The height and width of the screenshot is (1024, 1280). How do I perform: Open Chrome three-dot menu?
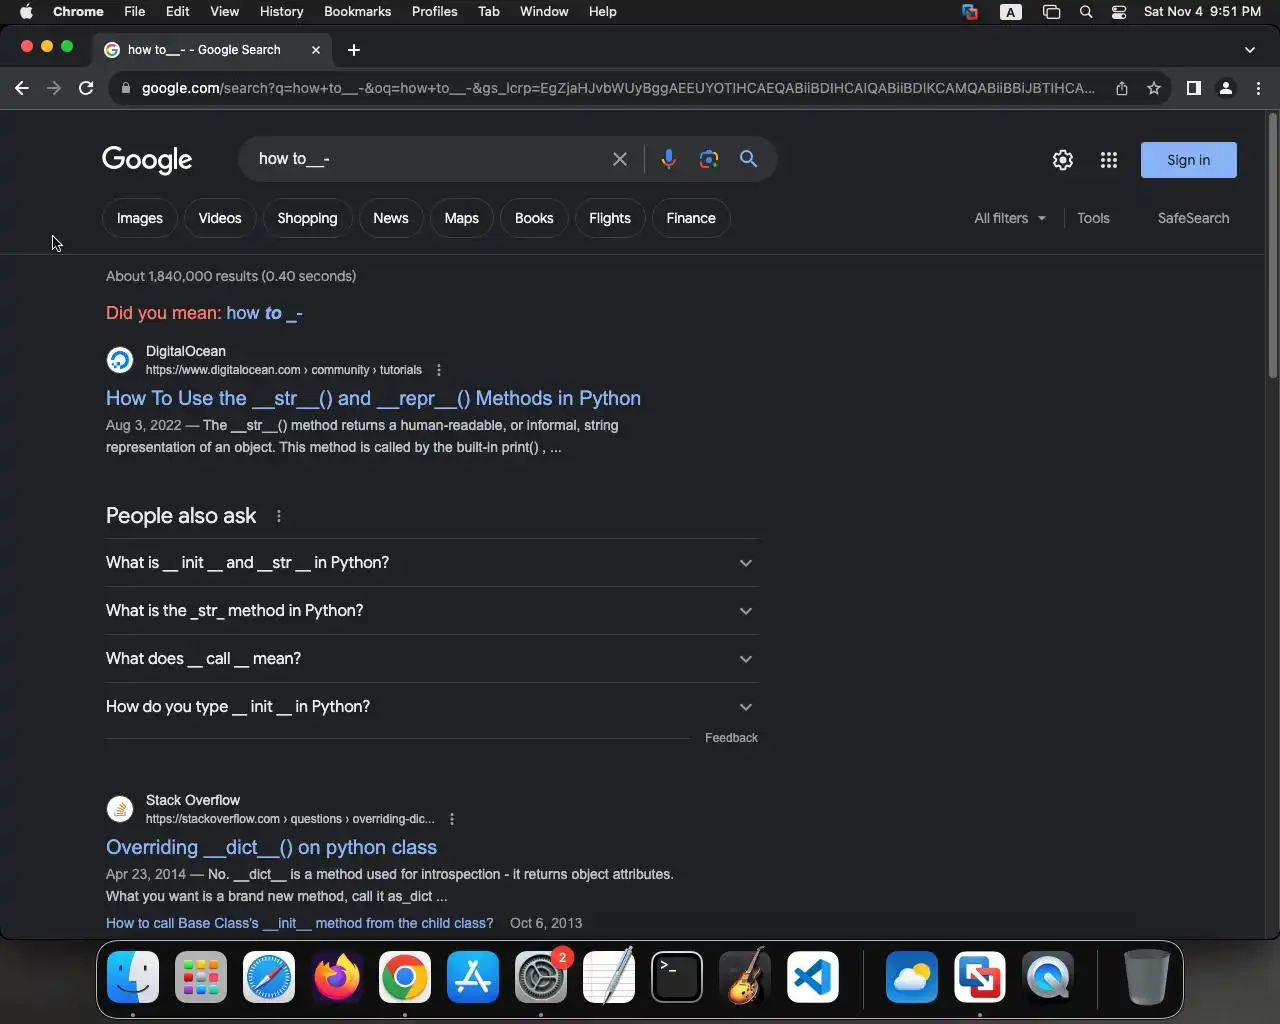[1259, 88]
